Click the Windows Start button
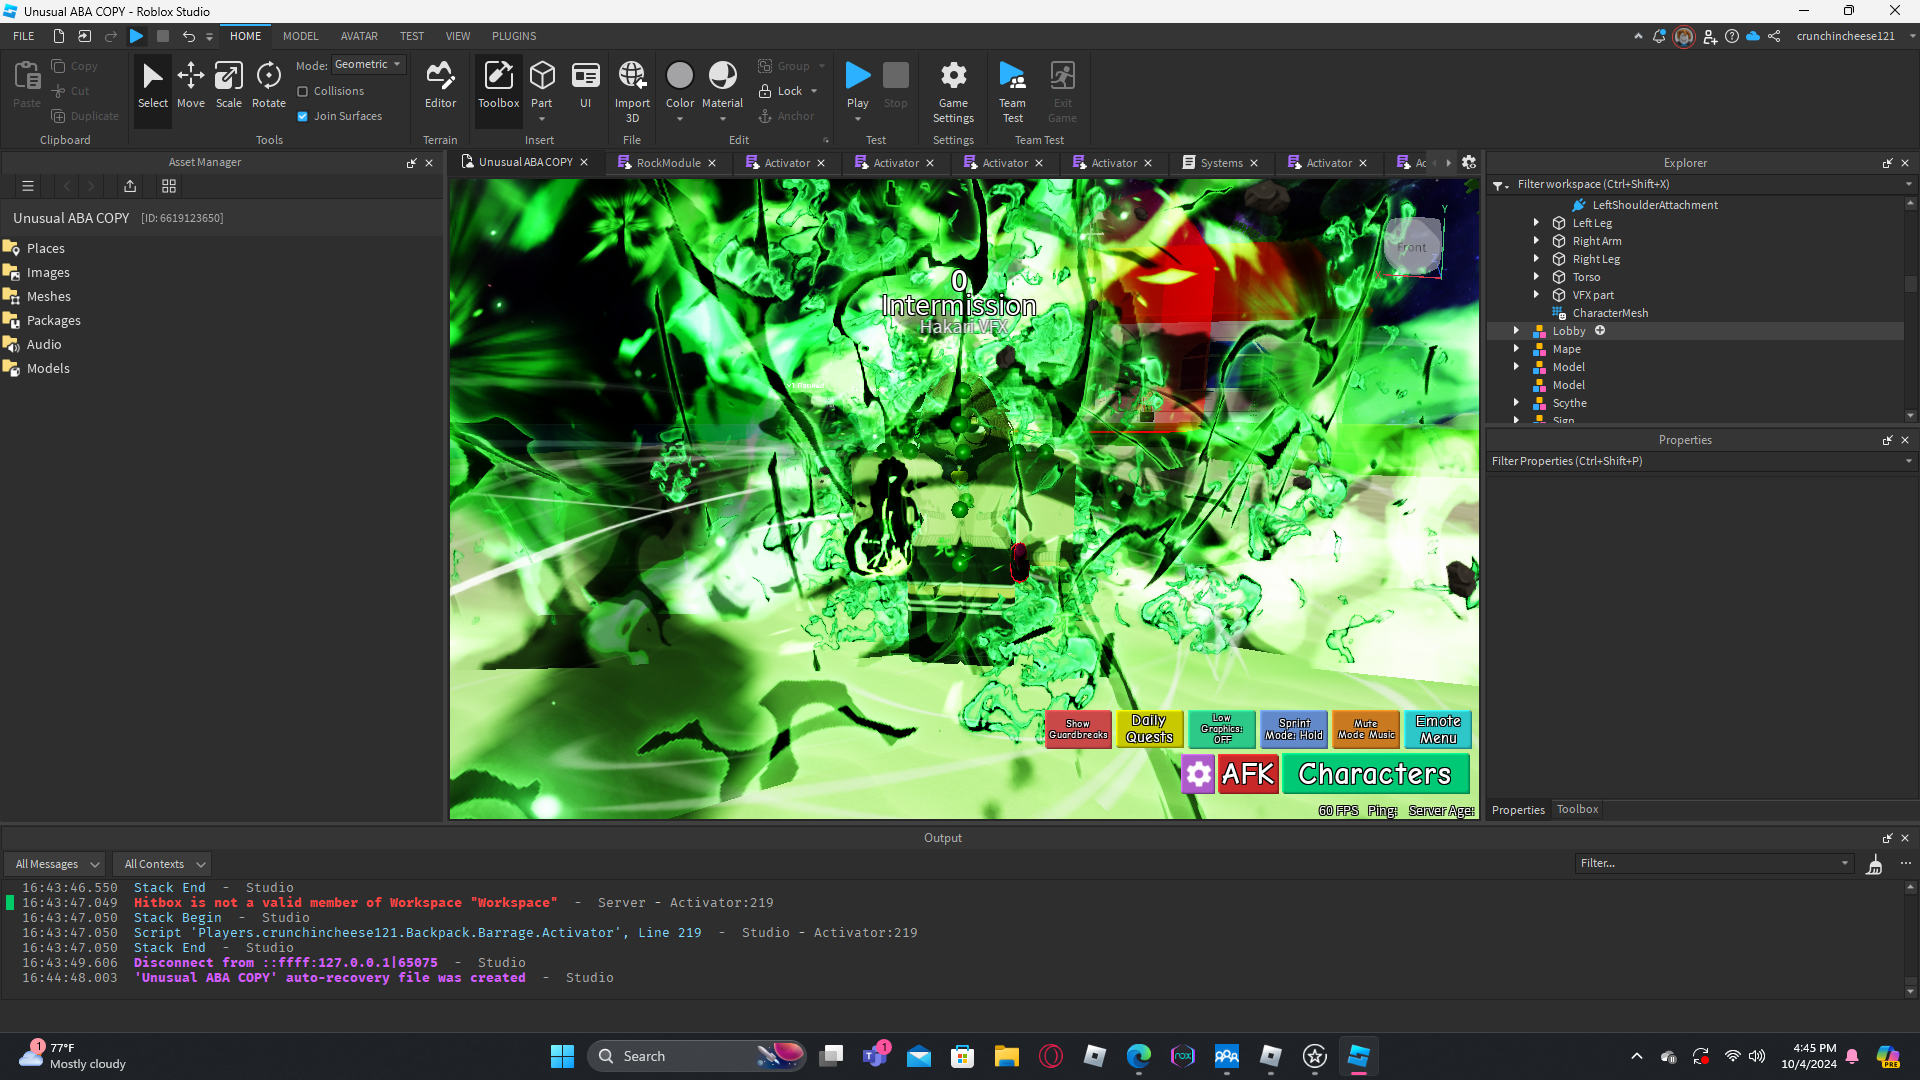 point(562,1056)
